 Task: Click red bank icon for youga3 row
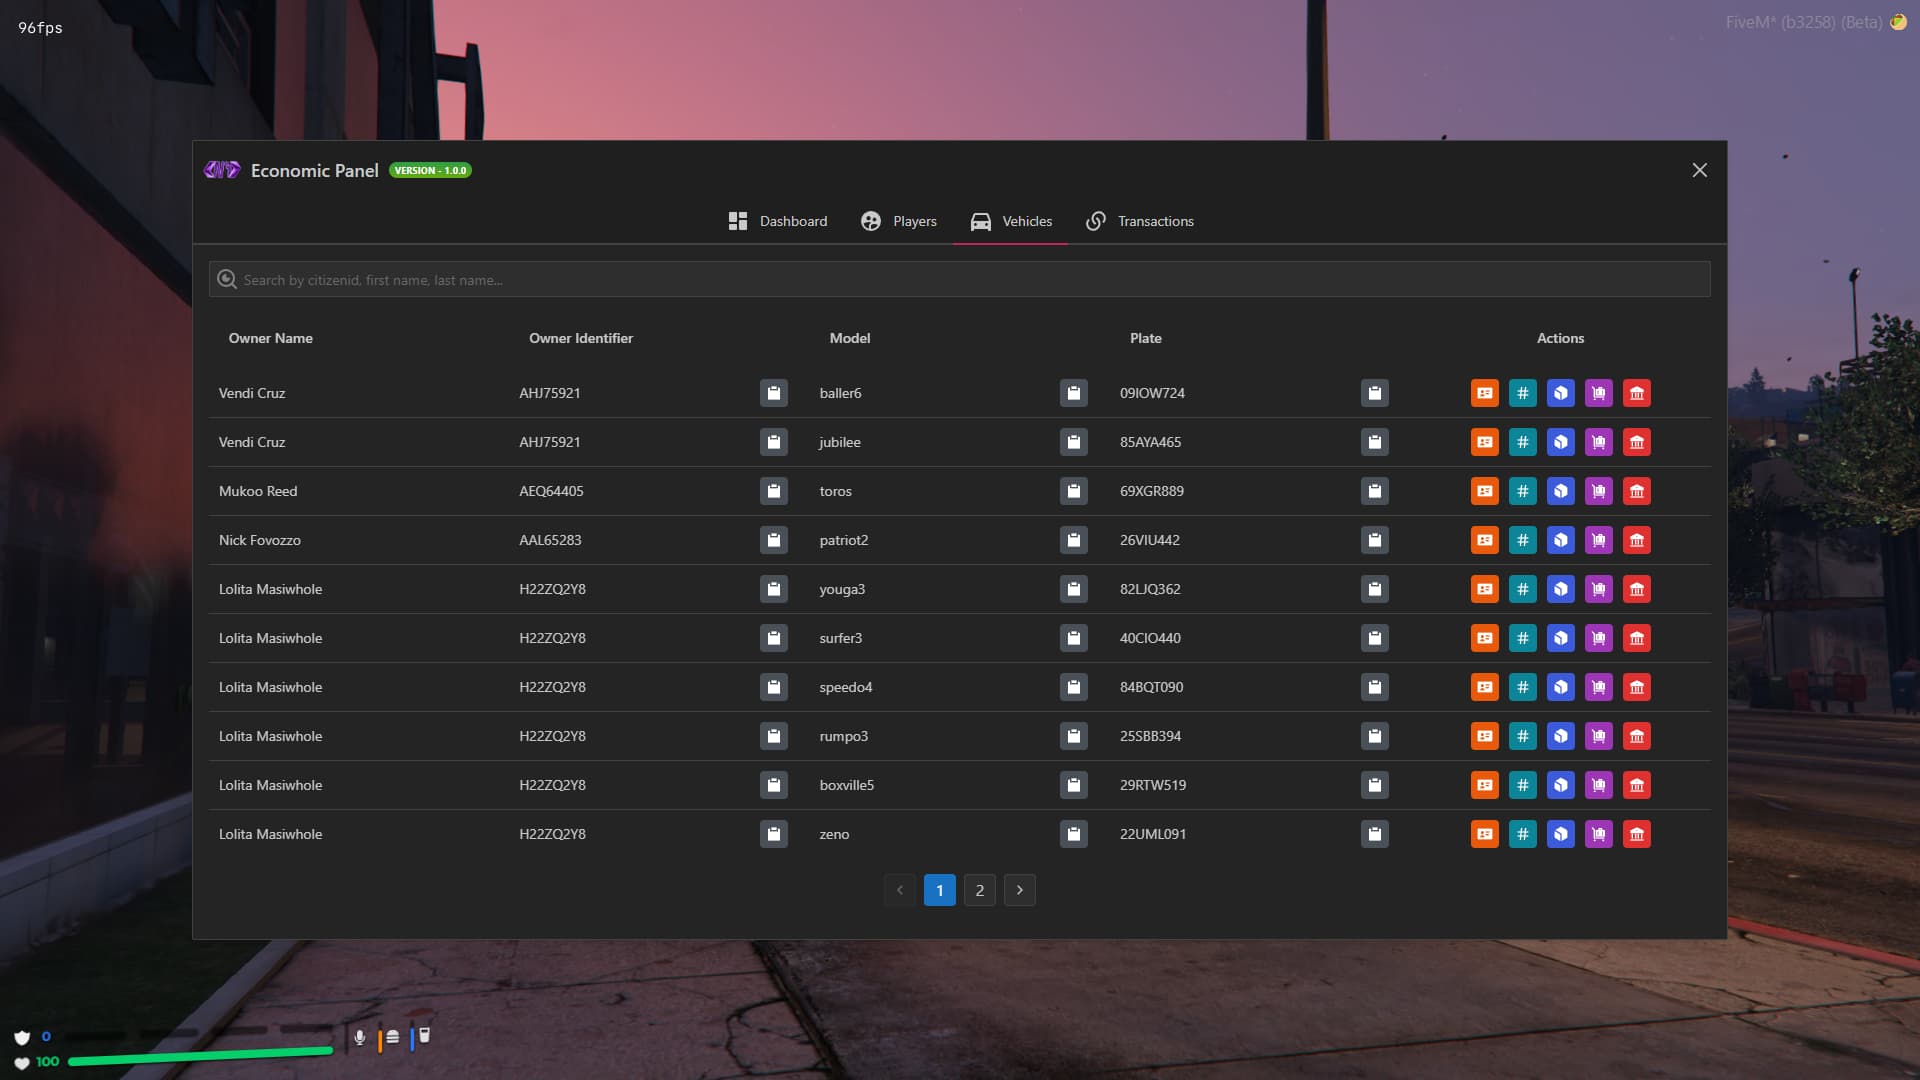point(1636,589)
